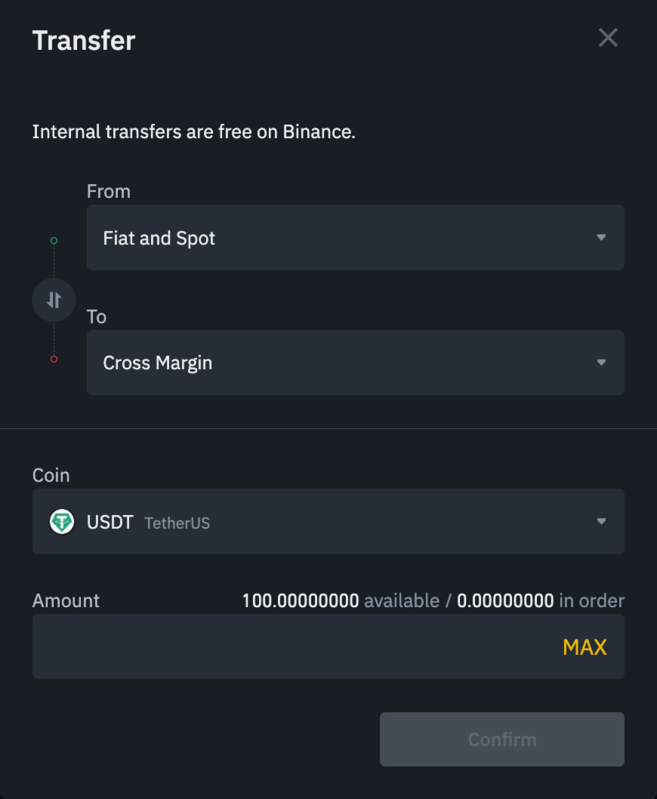657x799 pixels.
Task: Click the Tether USDT coin logo
Action: (62, 521)
